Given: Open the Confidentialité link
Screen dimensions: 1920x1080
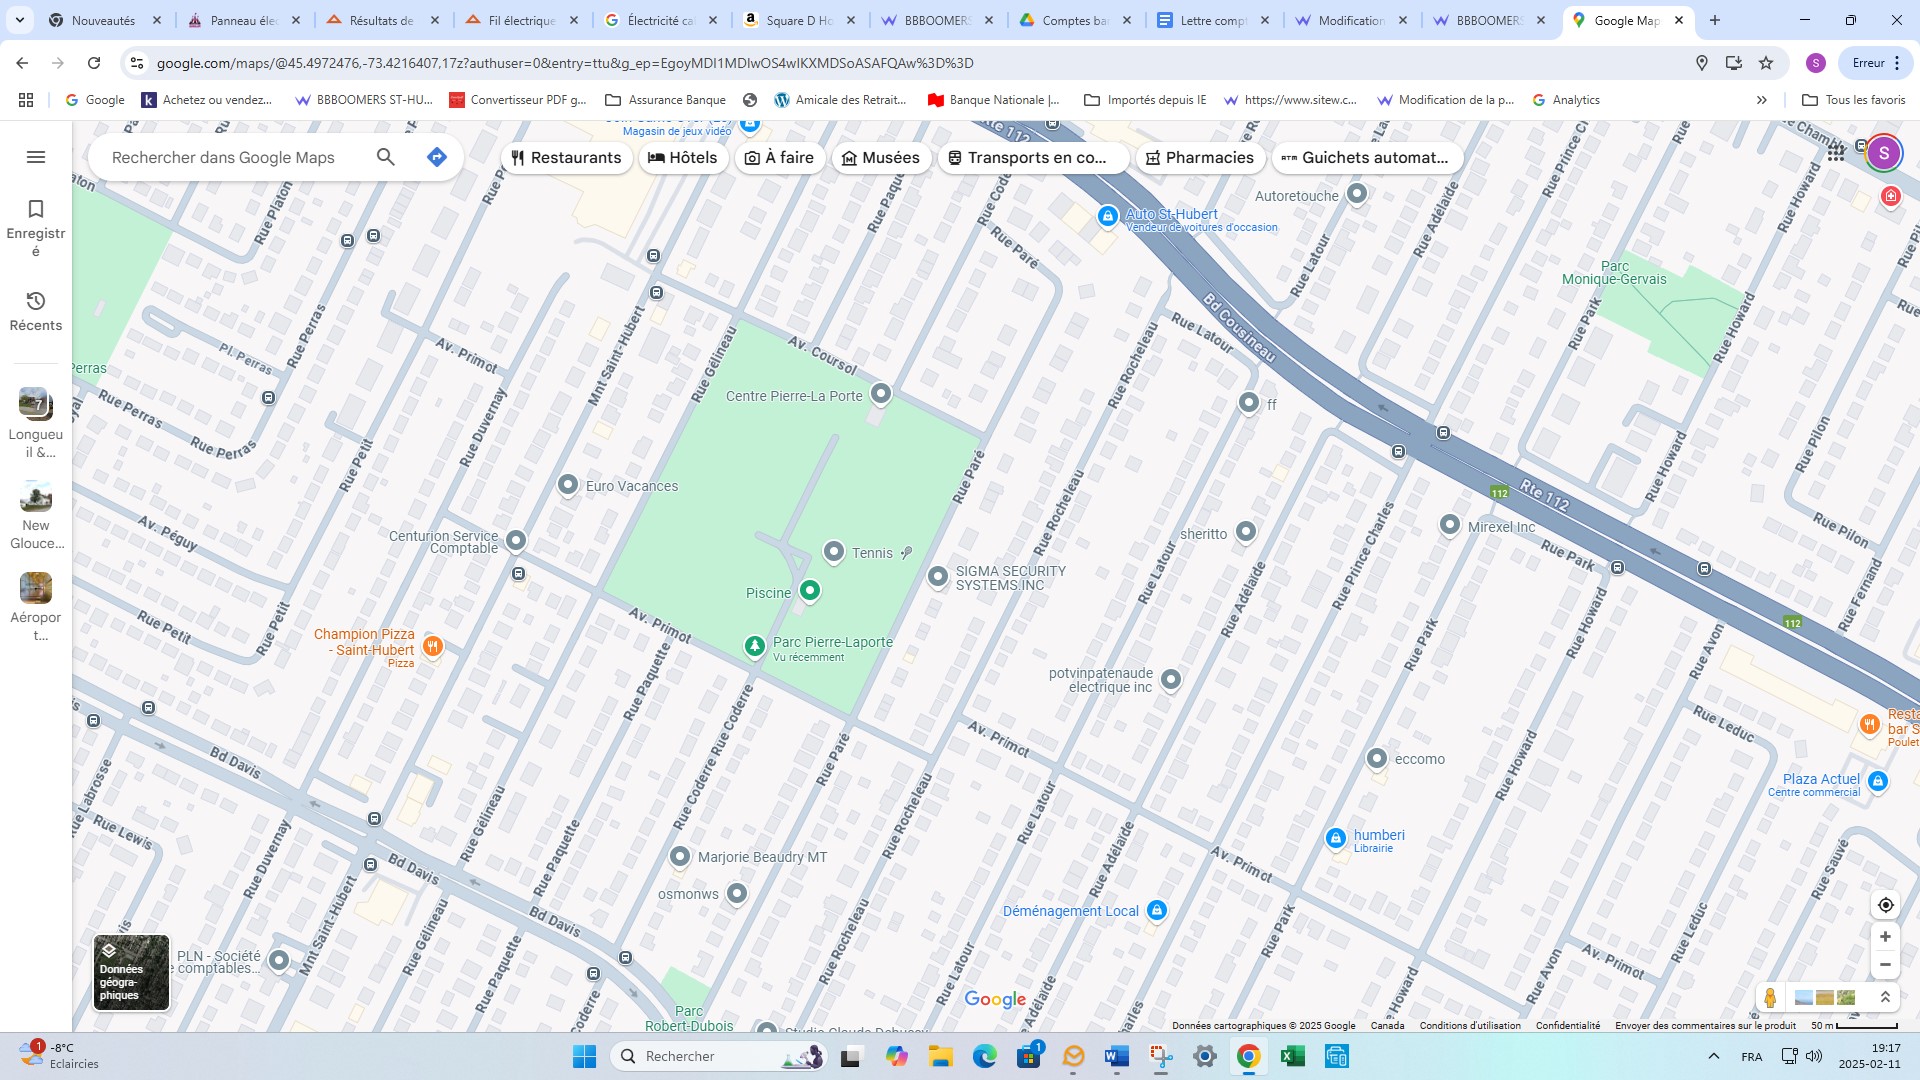Looking at the screenshot, I should pyautogui.click(x=1567, y=1025).
